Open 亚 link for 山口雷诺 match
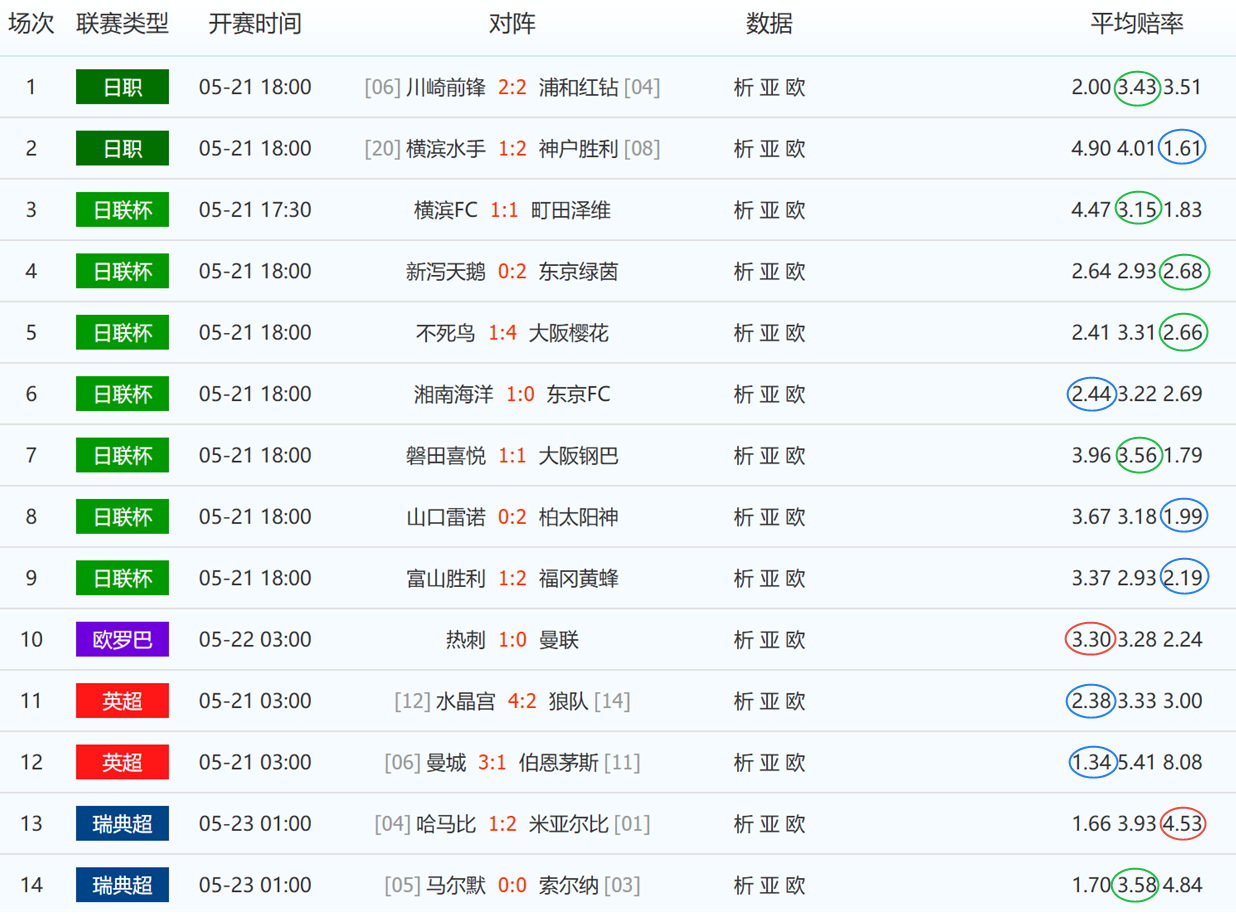 769,517
